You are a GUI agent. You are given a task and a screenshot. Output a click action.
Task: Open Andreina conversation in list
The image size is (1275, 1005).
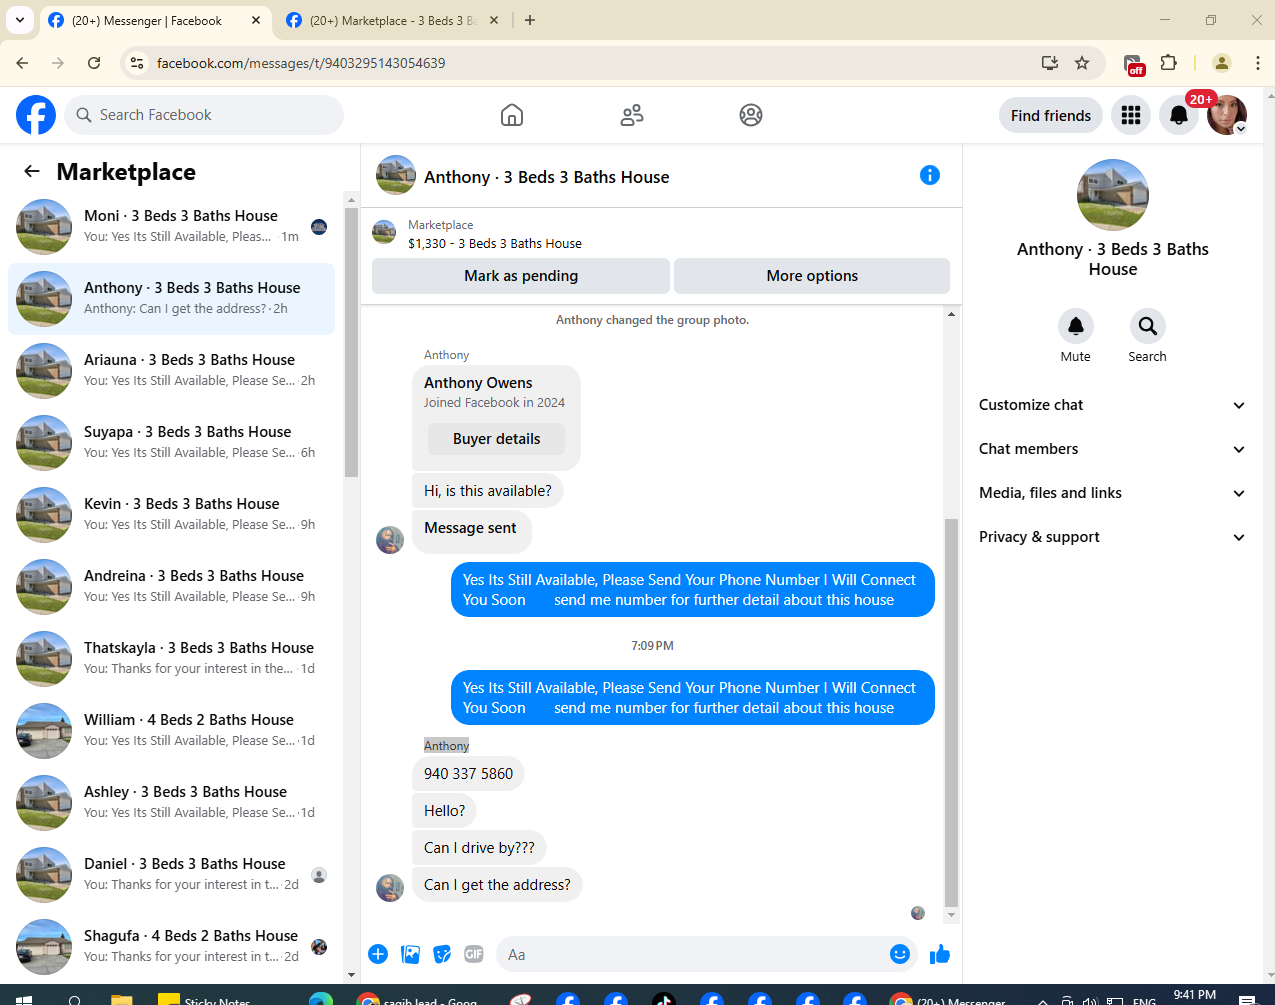[x=172, y=587]
